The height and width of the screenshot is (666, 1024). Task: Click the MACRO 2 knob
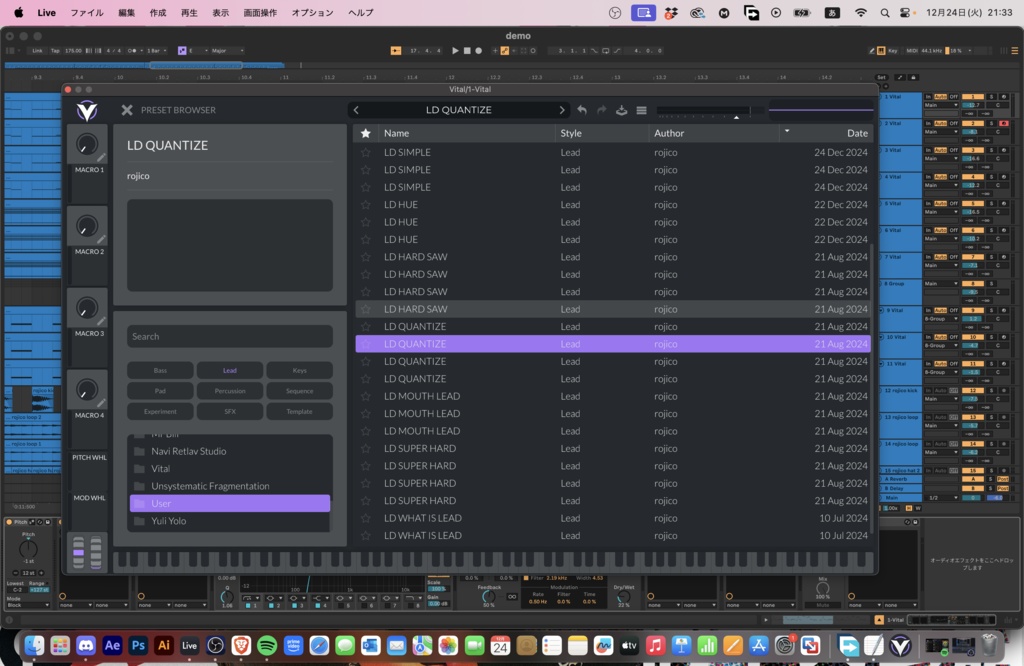point(87,226)
